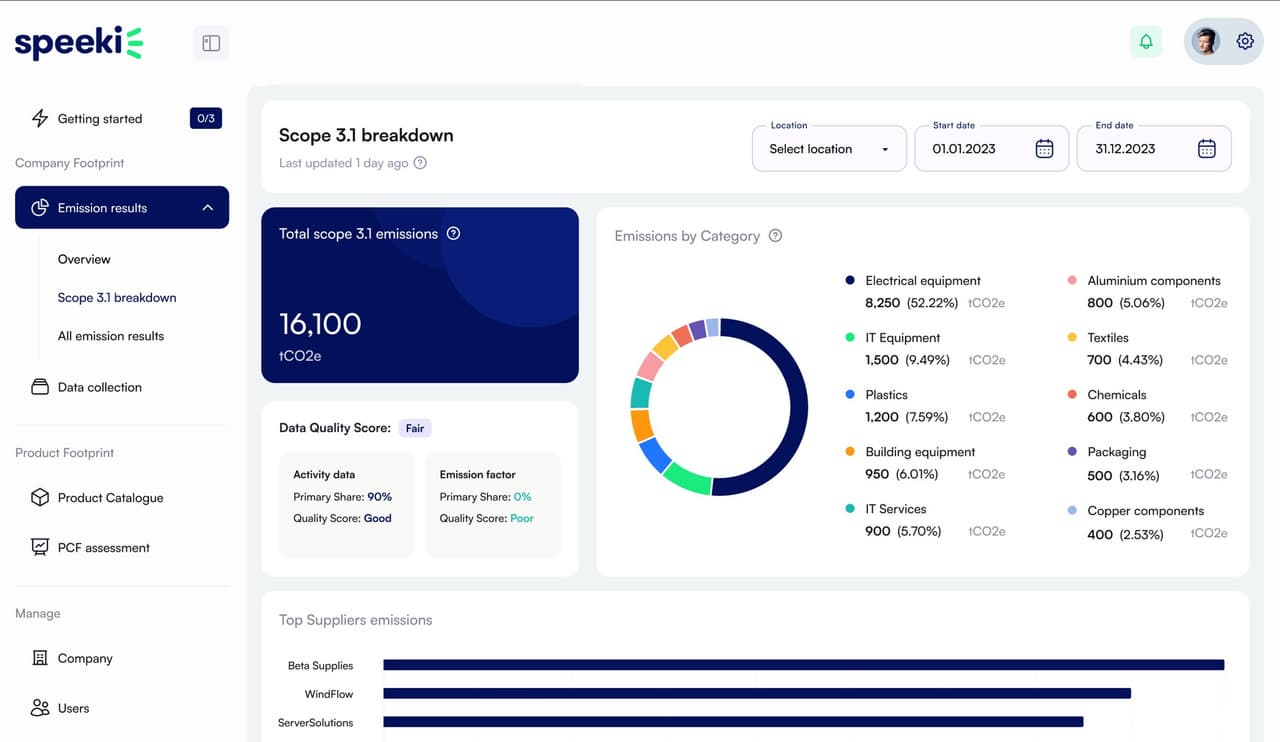Collapse the Emission results menu
The height and width of the screenshot is (742, 1280).
pos(207,208)
